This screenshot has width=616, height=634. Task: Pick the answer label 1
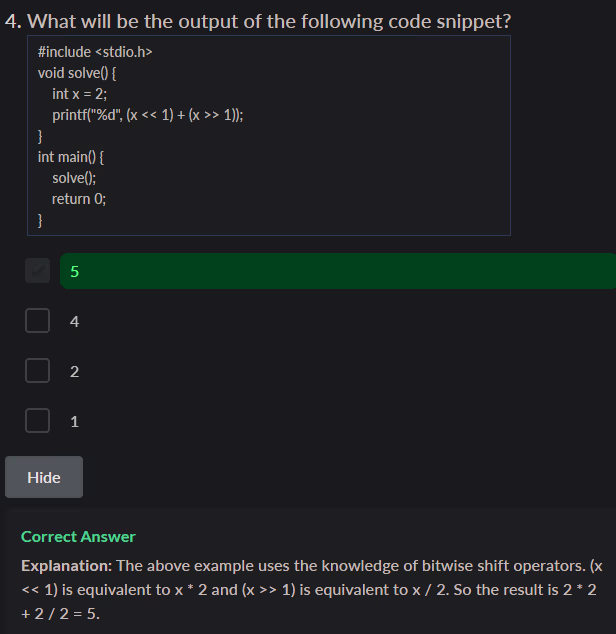(x=75, y=422)
